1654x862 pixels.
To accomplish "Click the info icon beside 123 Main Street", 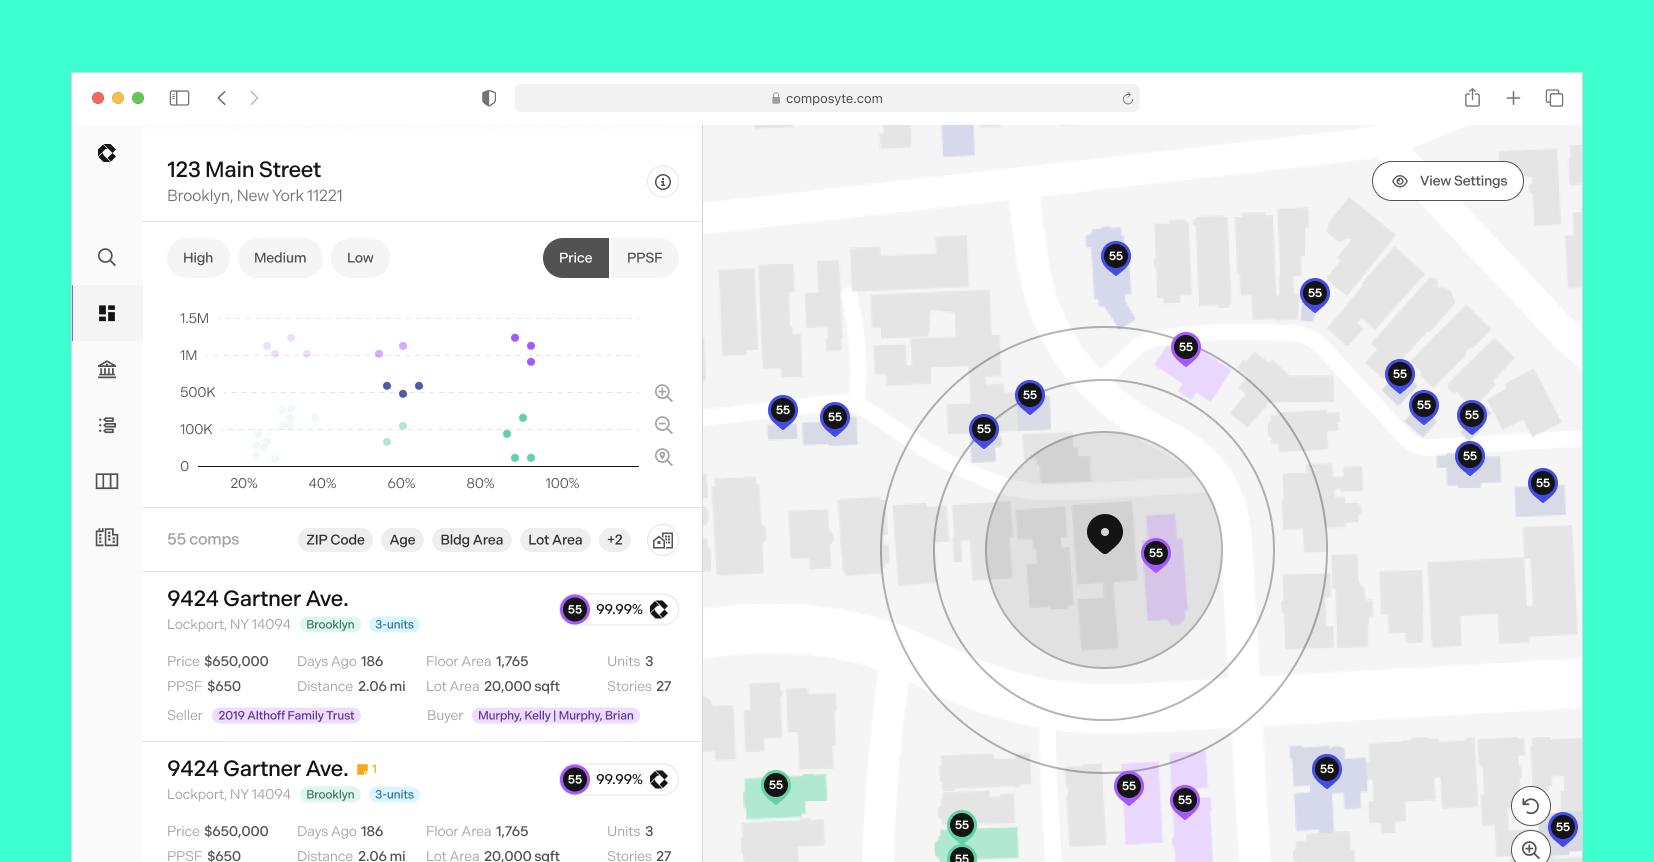I will tap(662, 182).
